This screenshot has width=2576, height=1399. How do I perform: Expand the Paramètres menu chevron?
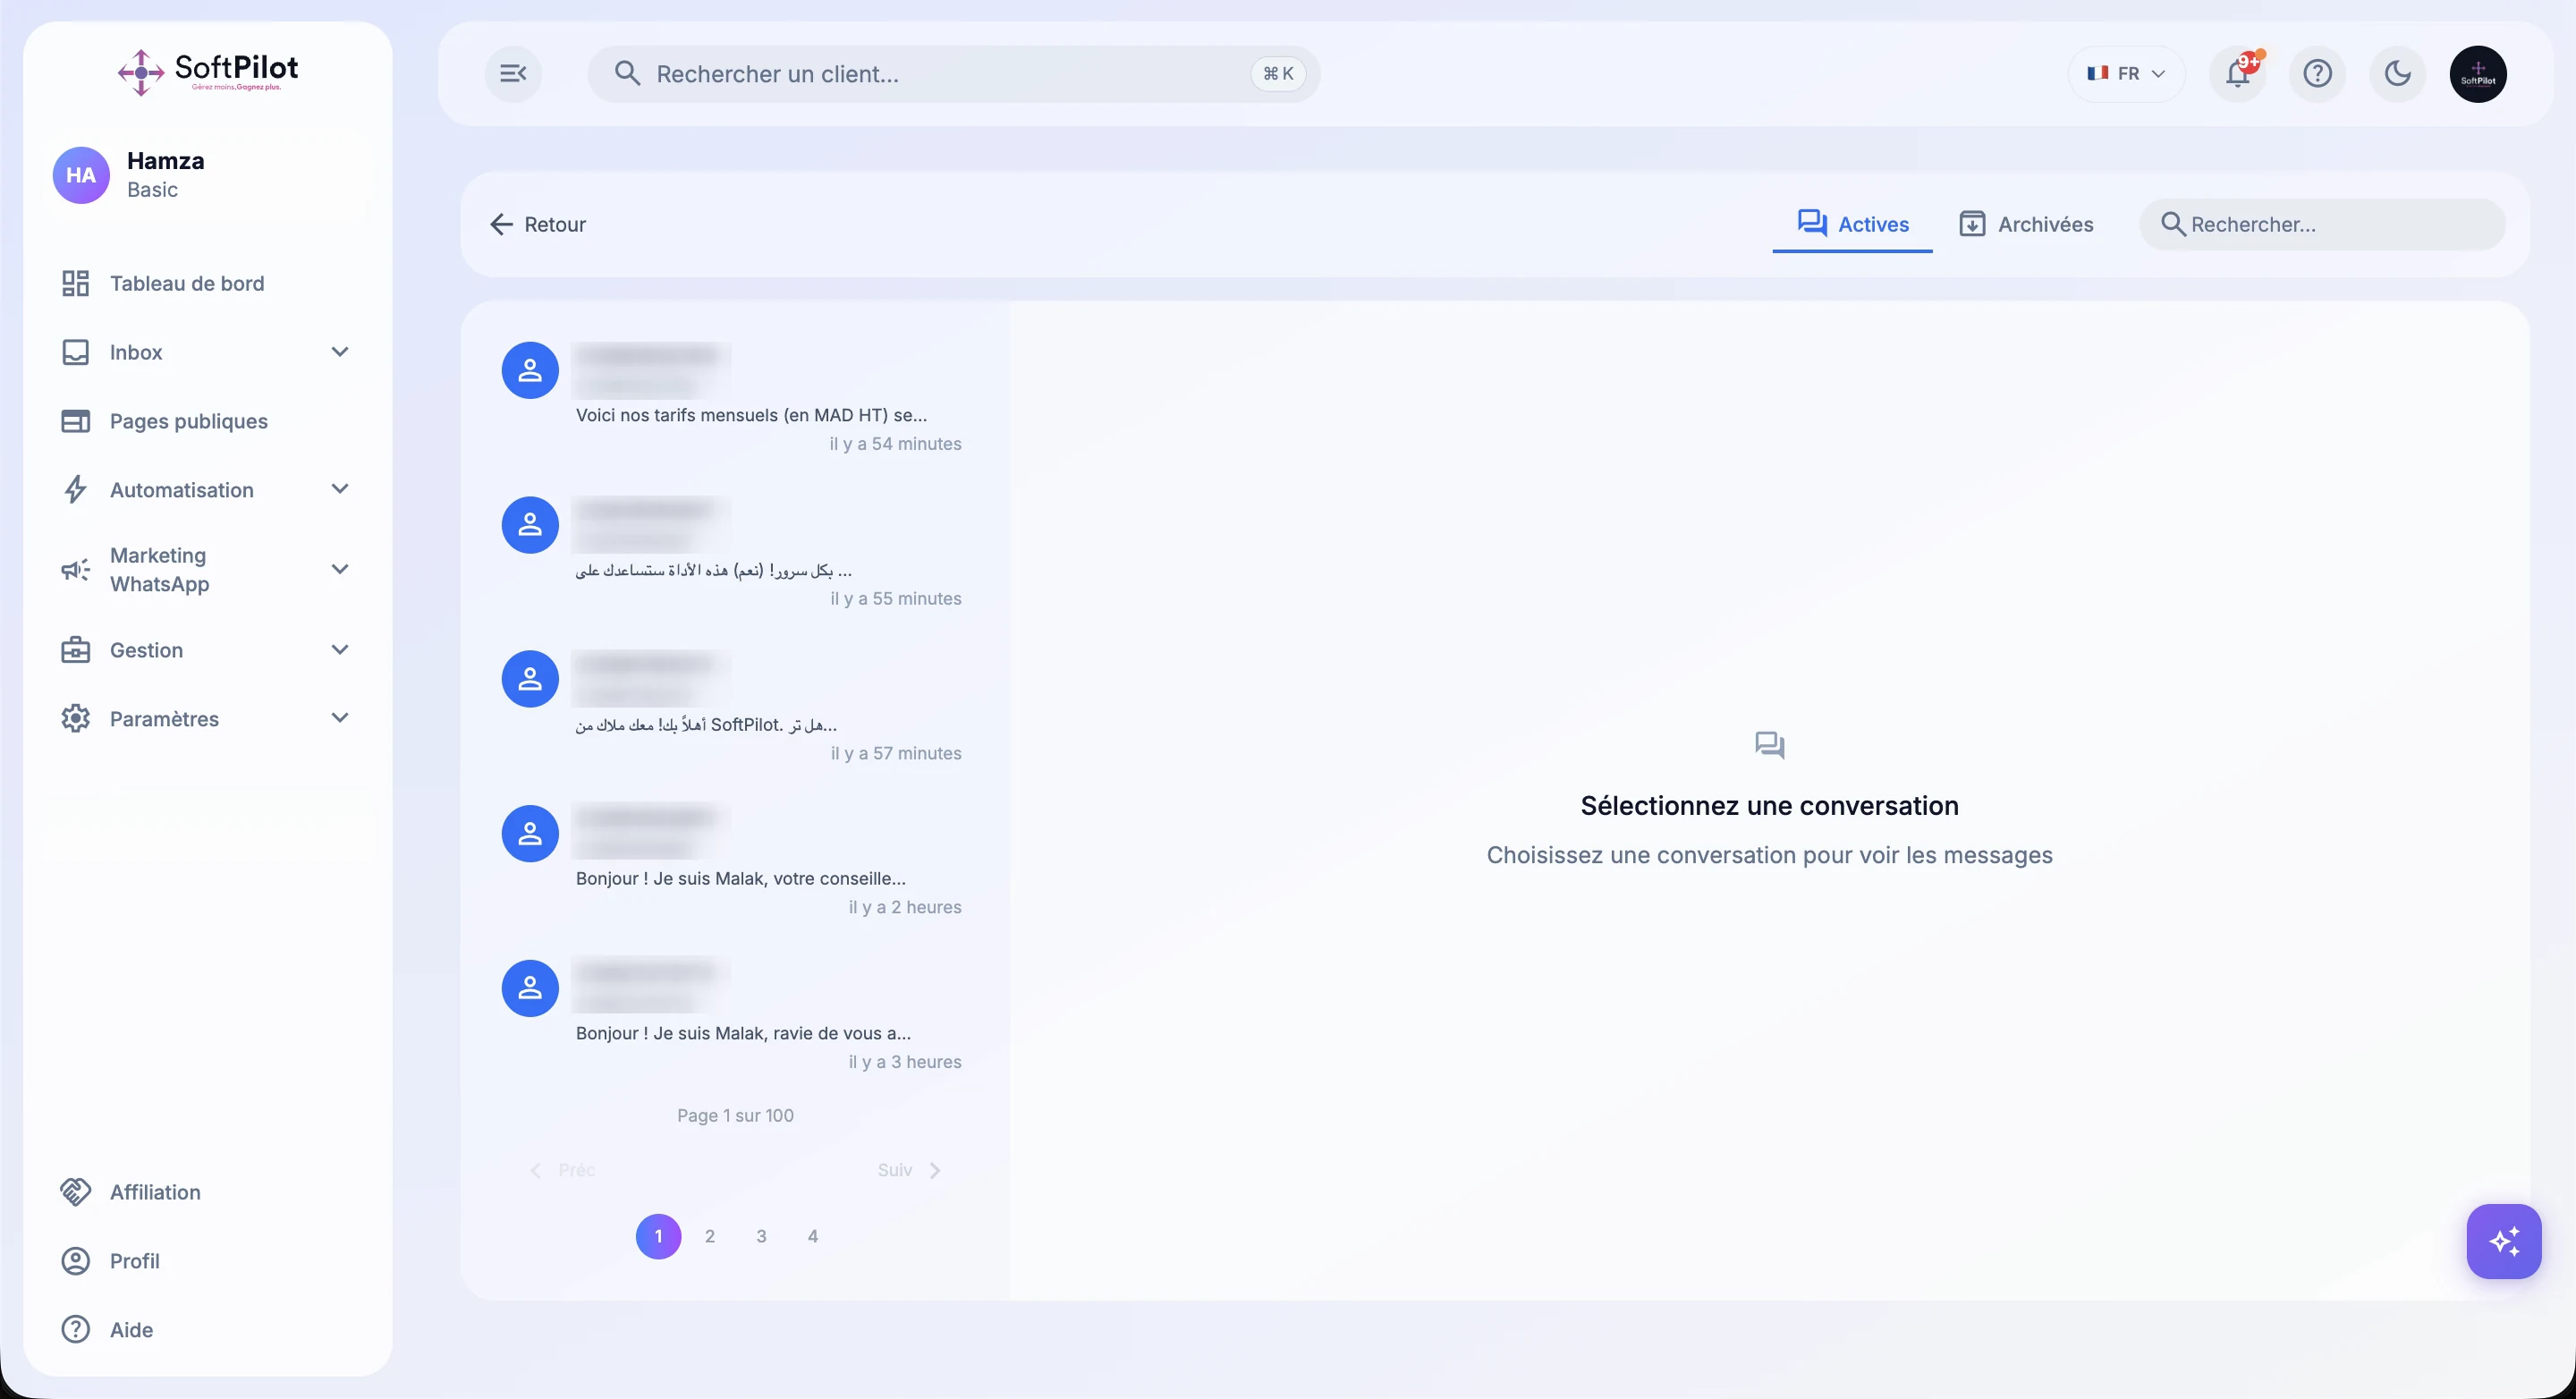[340, 718]
